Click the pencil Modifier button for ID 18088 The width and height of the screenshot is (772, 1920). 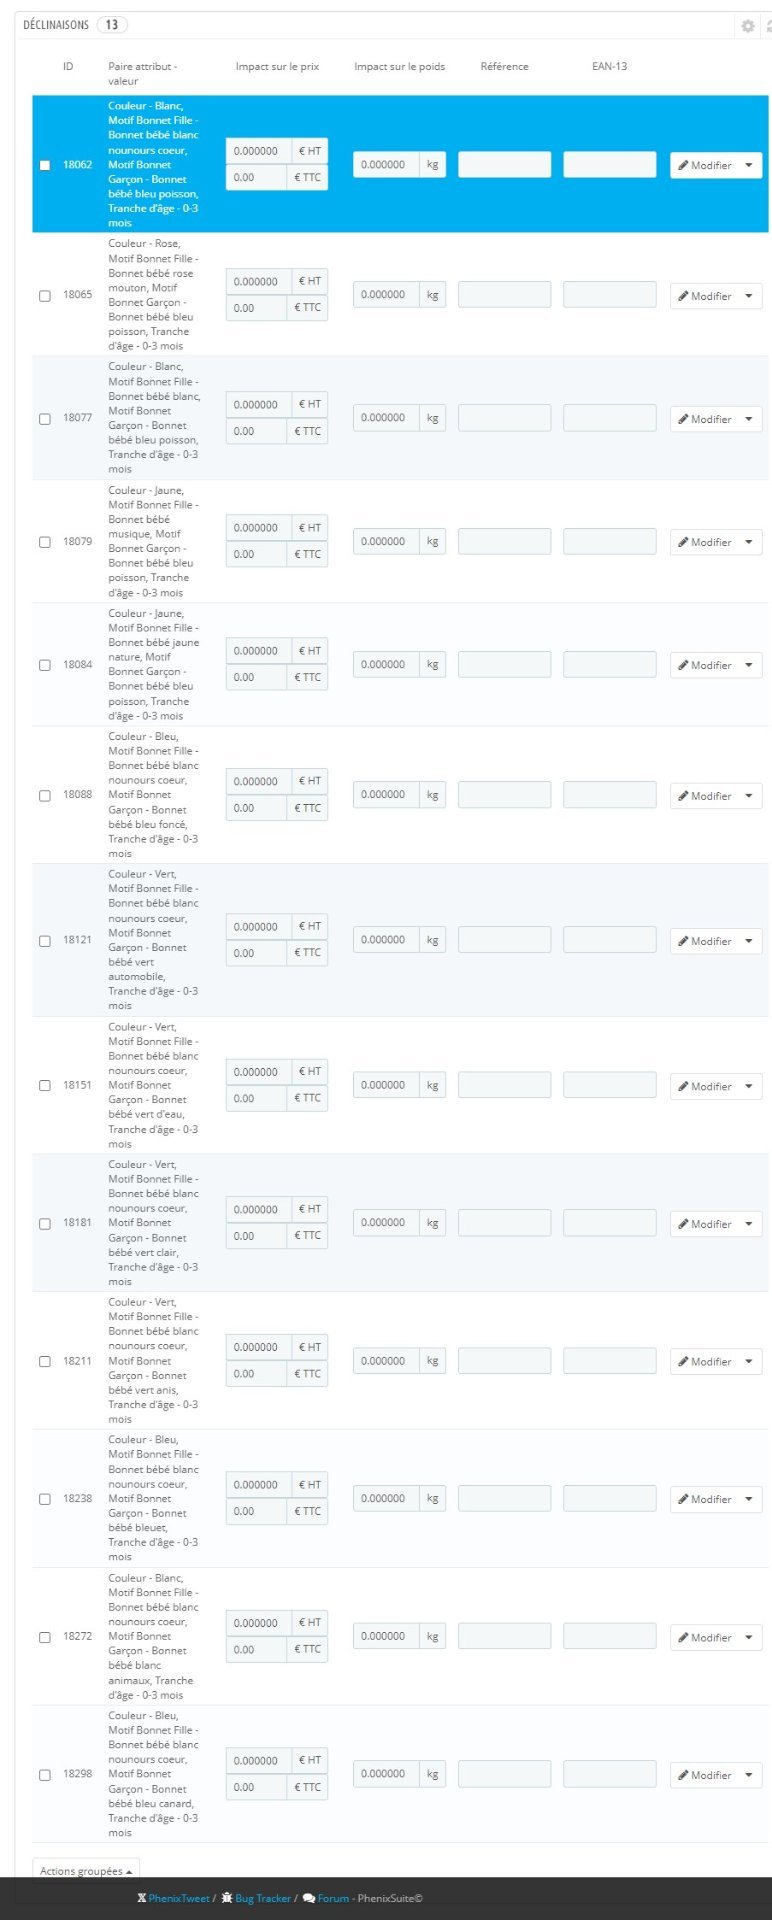tap(704, 796)
